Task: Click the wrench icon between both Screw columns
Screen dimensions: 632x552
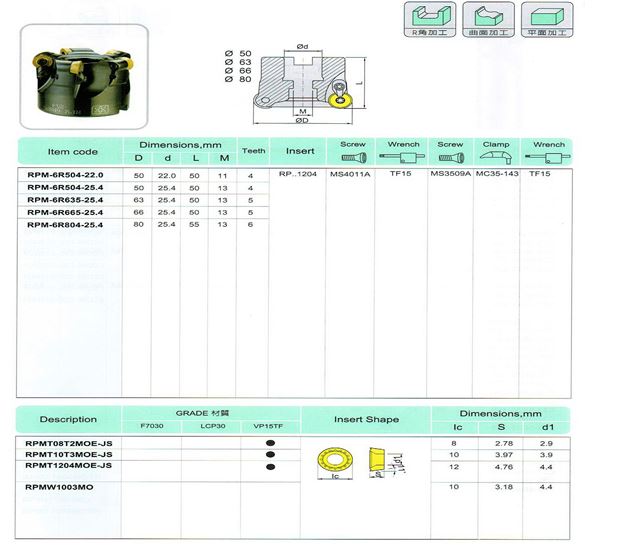Action: coord(402,157)
